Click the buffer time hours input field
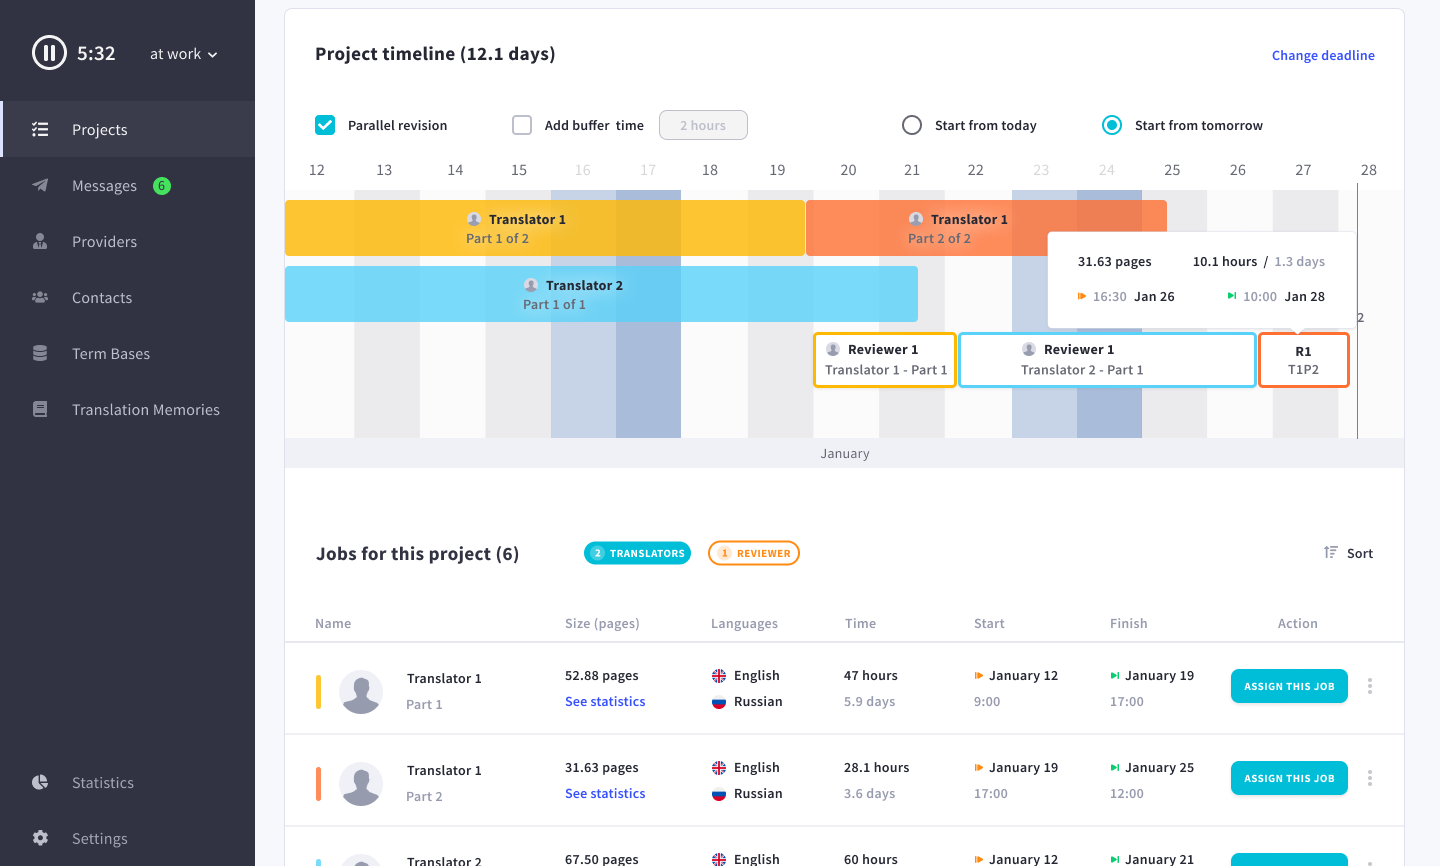Image resolution: width=1440 pixels, height=866 pixels. pyautogui.click(x=703, y=125)
